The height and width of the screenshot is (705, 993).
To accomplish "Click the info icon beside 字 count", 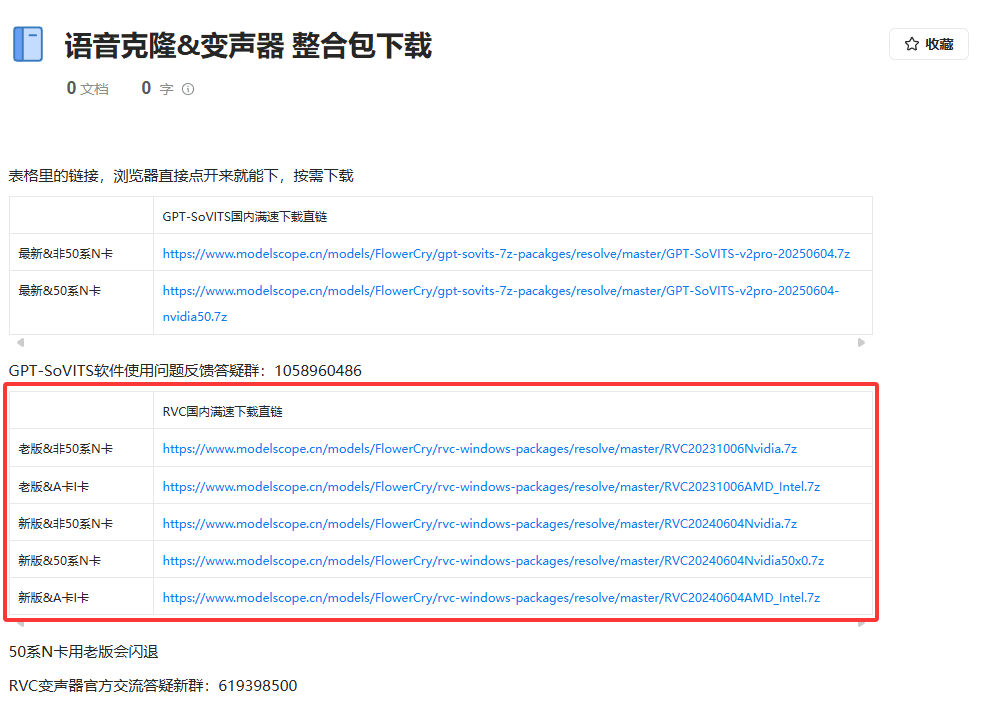I will point(188,89).
